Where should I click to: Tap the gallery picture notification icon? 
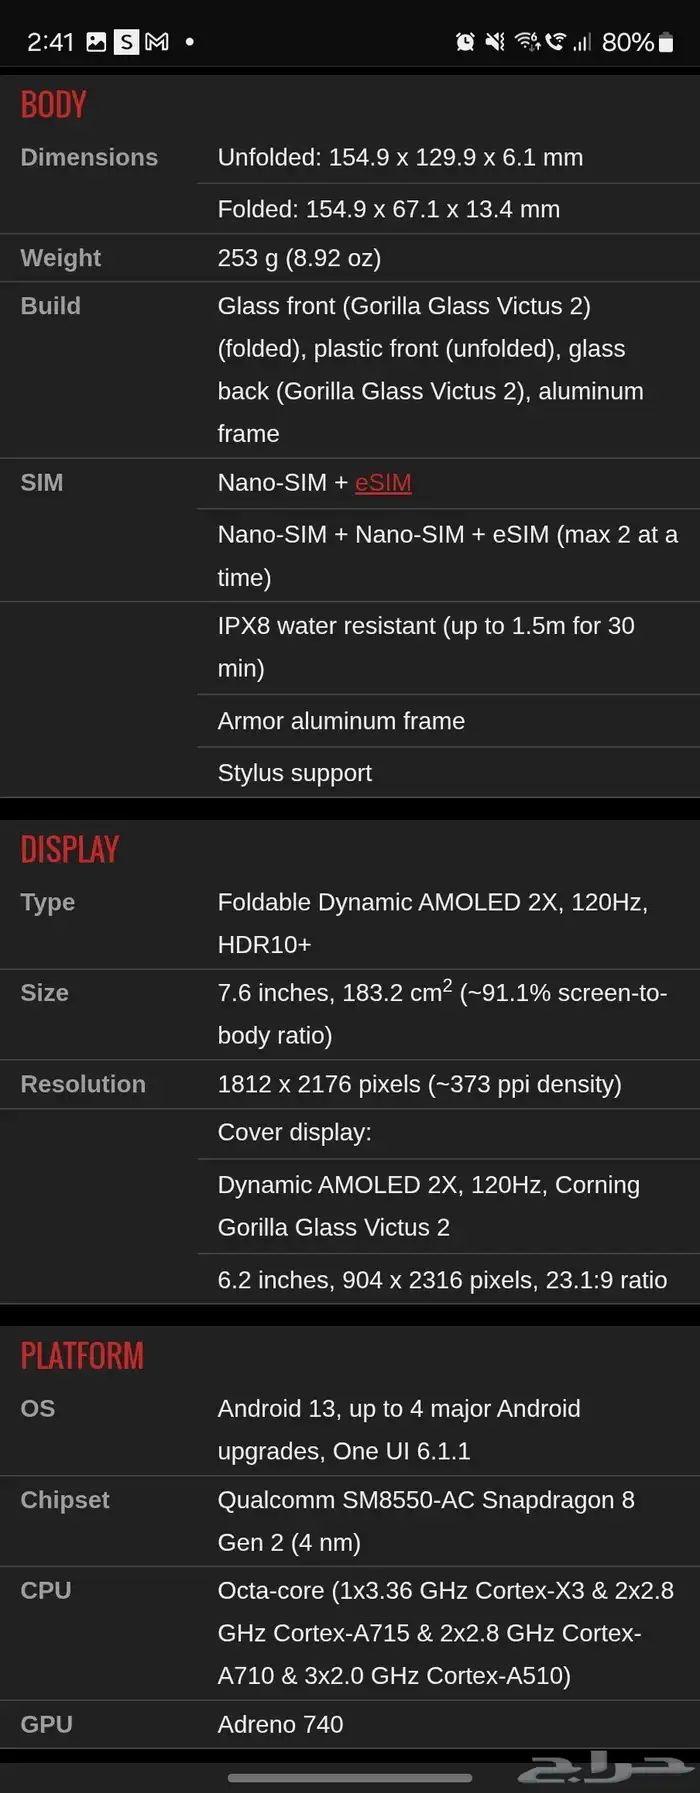(96, 42)
